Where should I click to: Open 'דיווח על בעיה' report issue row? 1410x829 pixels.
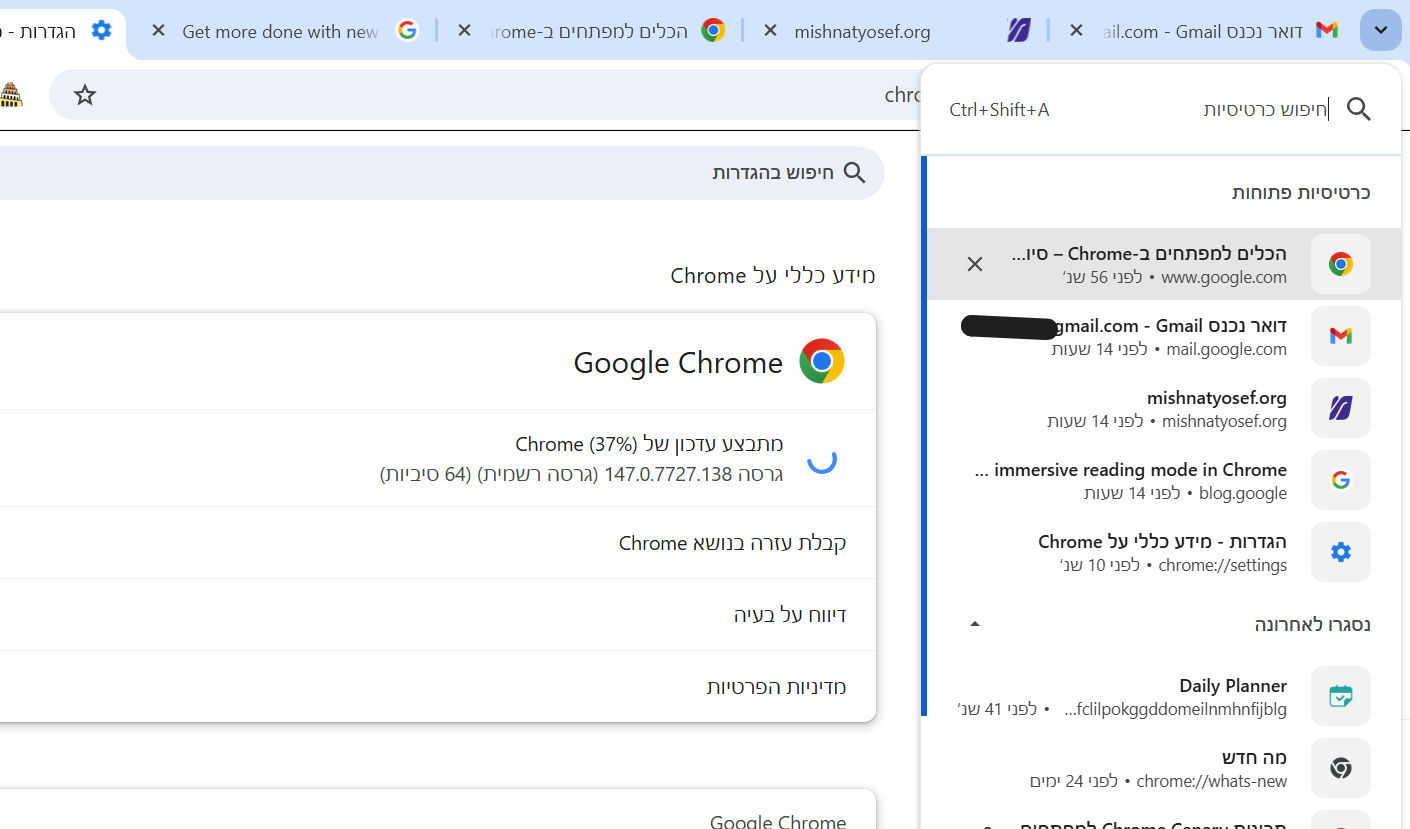click(x=438, y=615)
